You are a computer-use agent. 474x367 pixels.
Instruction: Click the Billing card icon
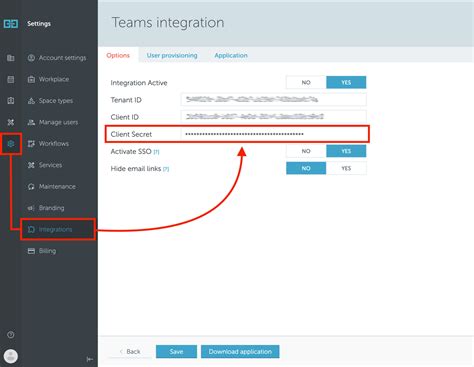point(31,251)
